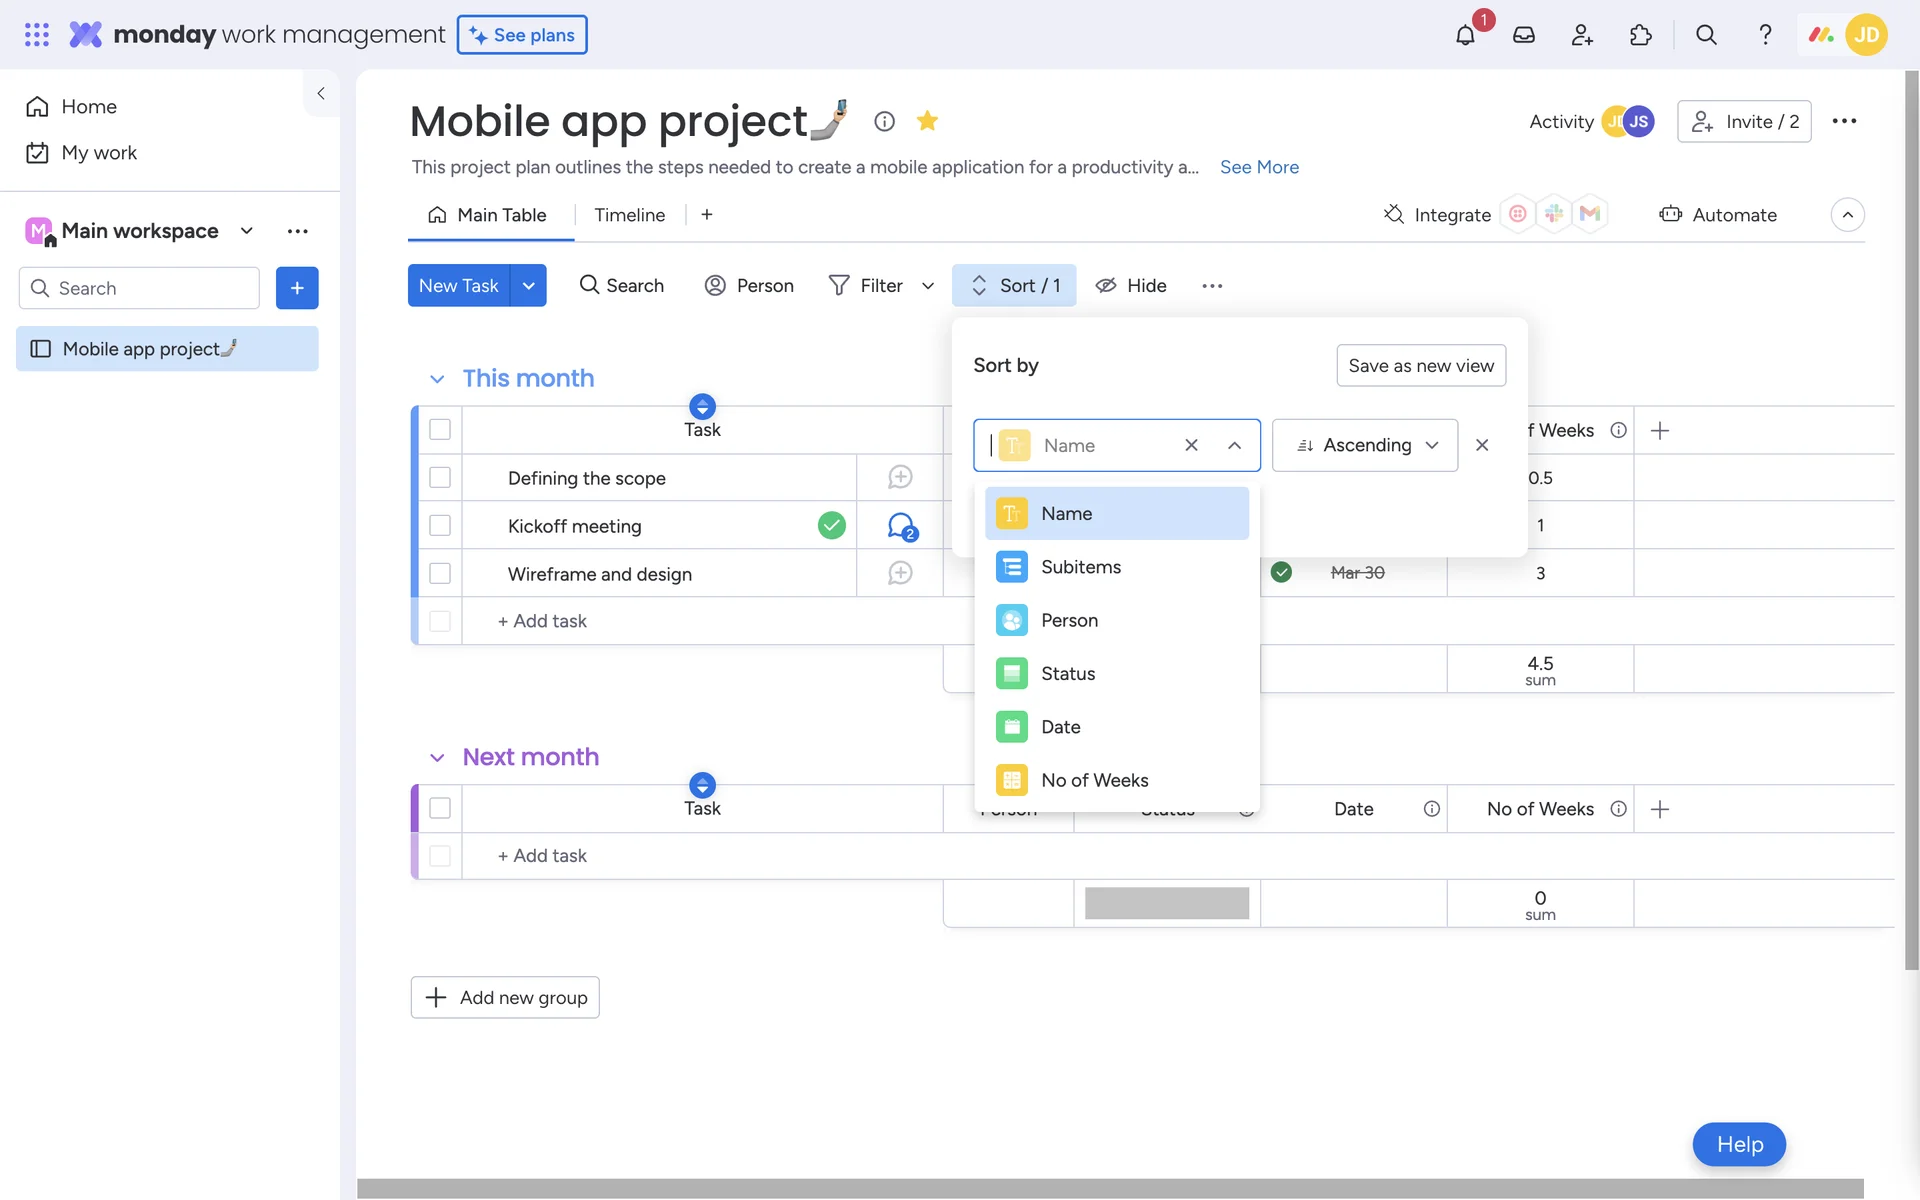Choose Status in sort column list
1920x1200 pixels.
(1068, 674)
